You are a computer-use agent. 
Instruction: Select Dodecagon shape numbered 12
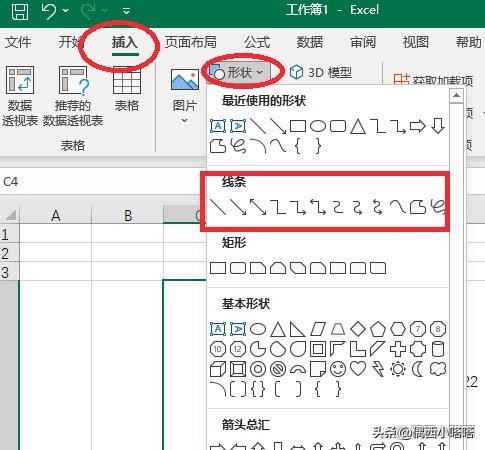click(x=238, y=349)
